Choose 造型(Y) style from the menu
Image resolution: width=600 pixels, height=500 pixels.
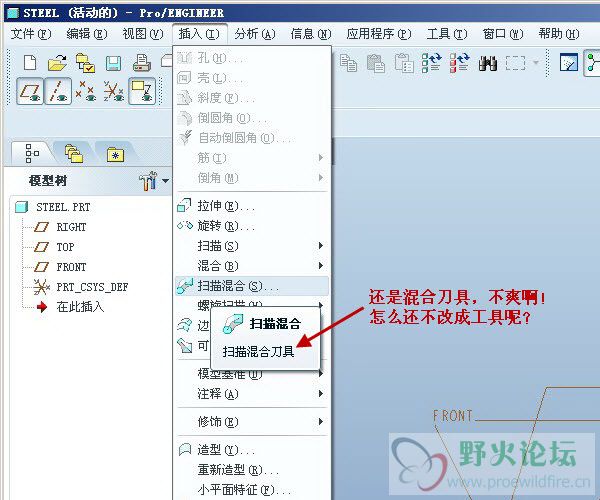[x=252, y=450]
